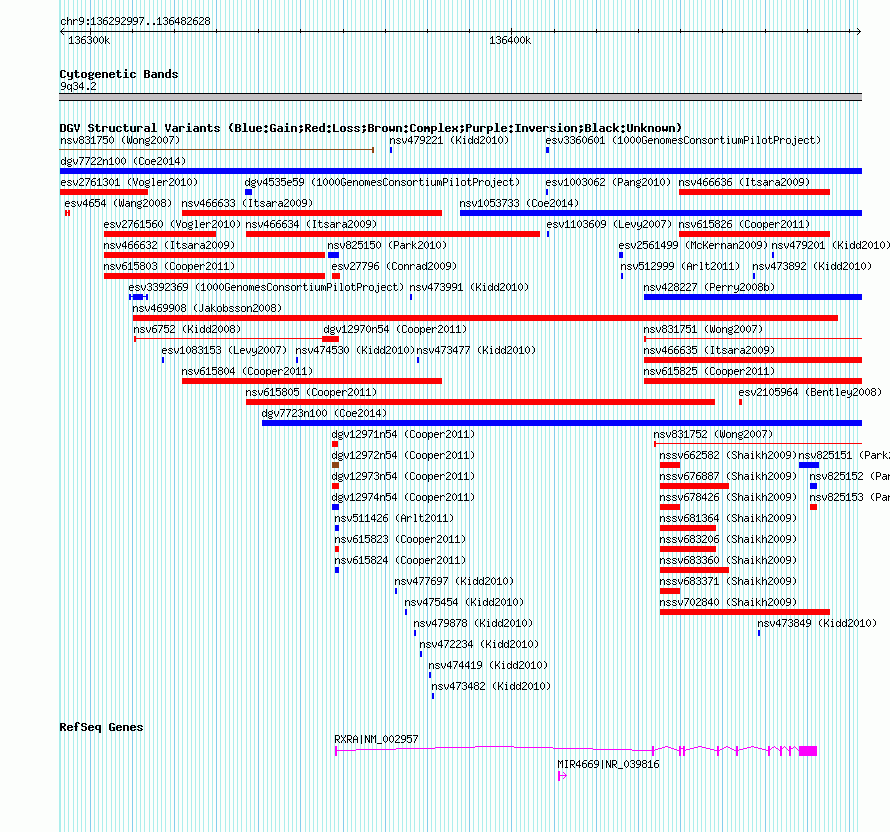The image size is (890, 832).
Task: Click the nsv831750 (Wong2007) variant label
Action: pyautogui.click(x=120, y=140)
